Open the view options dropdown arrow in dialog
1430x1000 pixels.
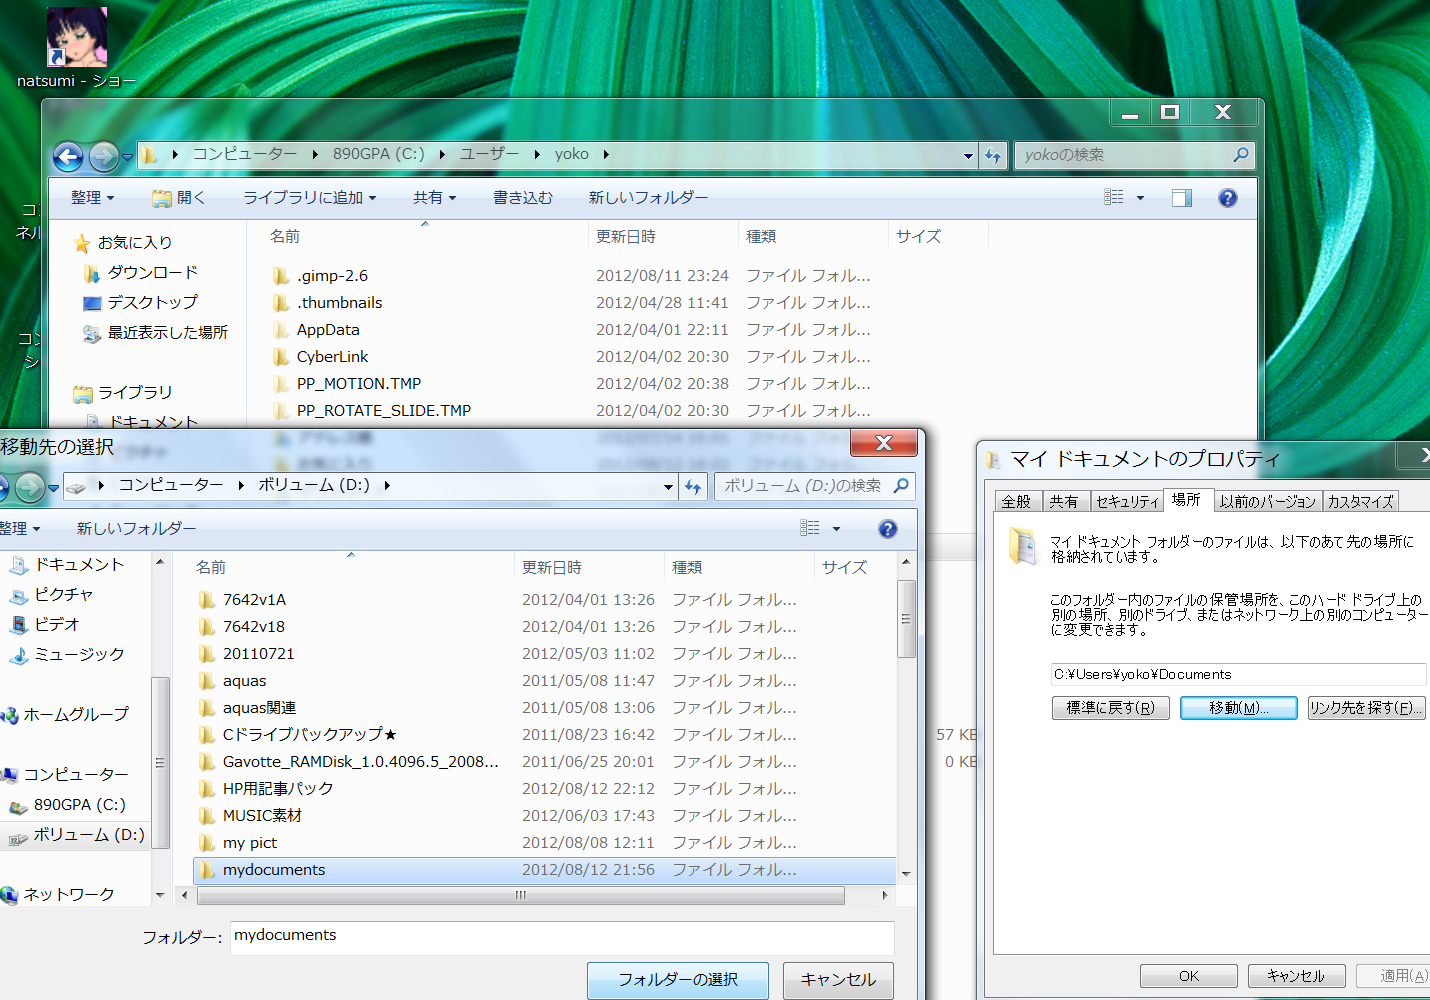coord(837,529)
